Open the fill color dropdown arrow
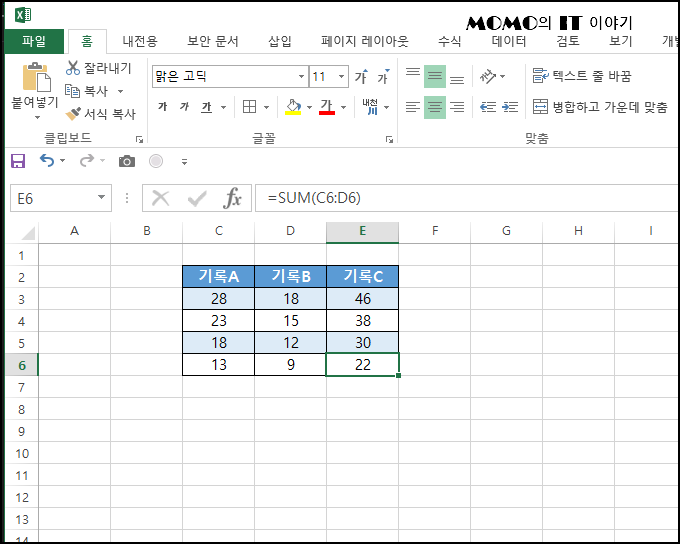The height and width of the screenshot is (544, 680). pos(309,107)
